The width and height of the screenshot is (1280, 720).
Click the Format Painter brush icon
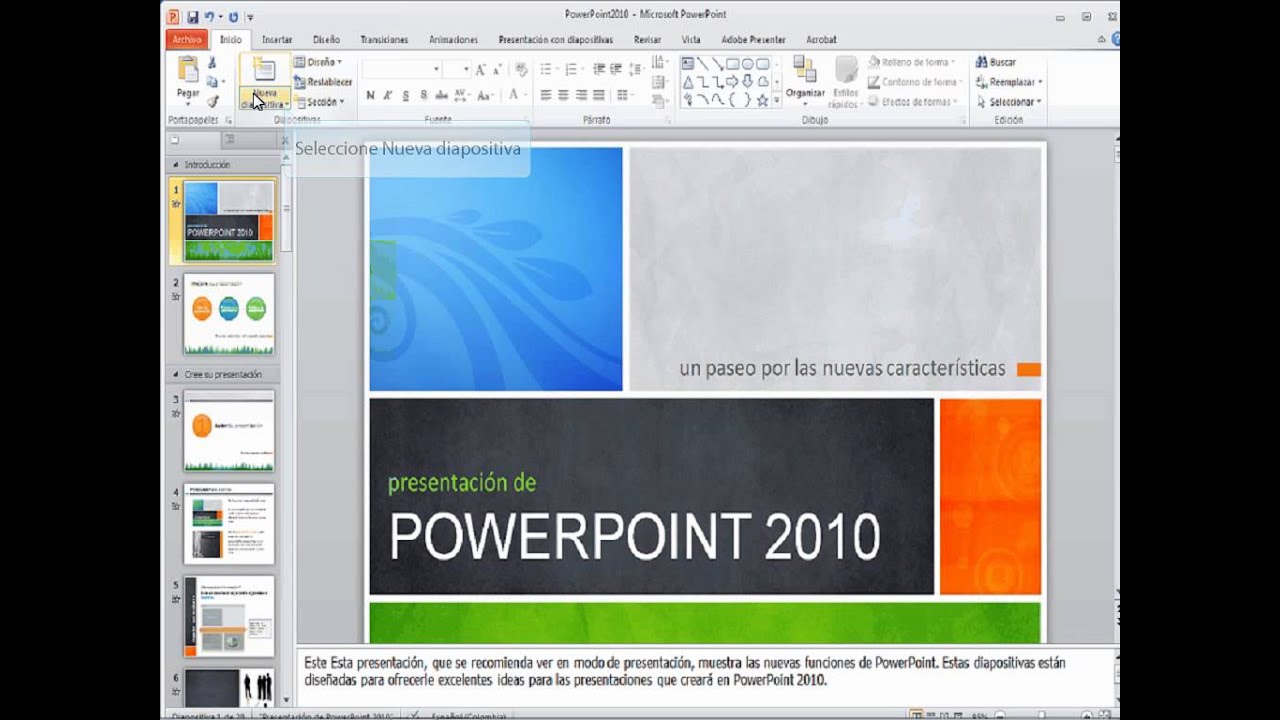[212, 101]
